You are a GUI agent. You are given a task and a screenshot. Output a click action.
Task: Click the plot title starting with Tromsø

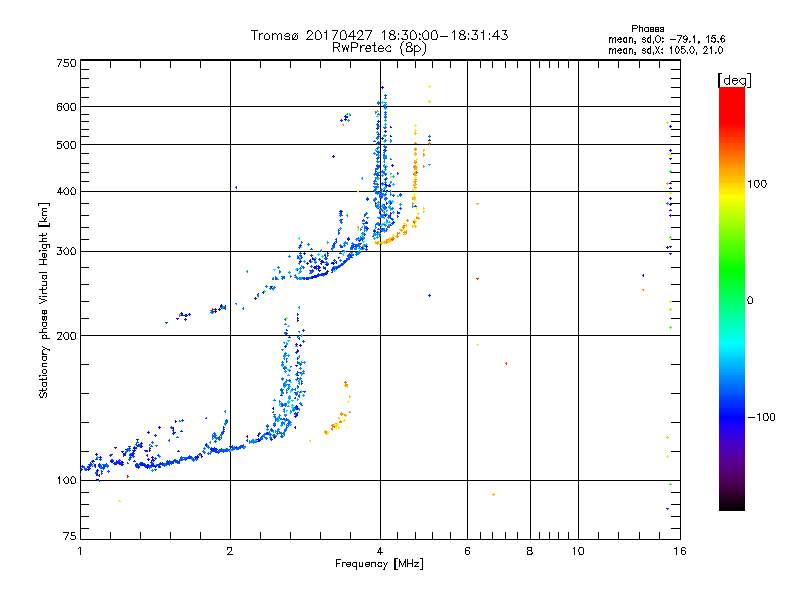coord(379,35)
